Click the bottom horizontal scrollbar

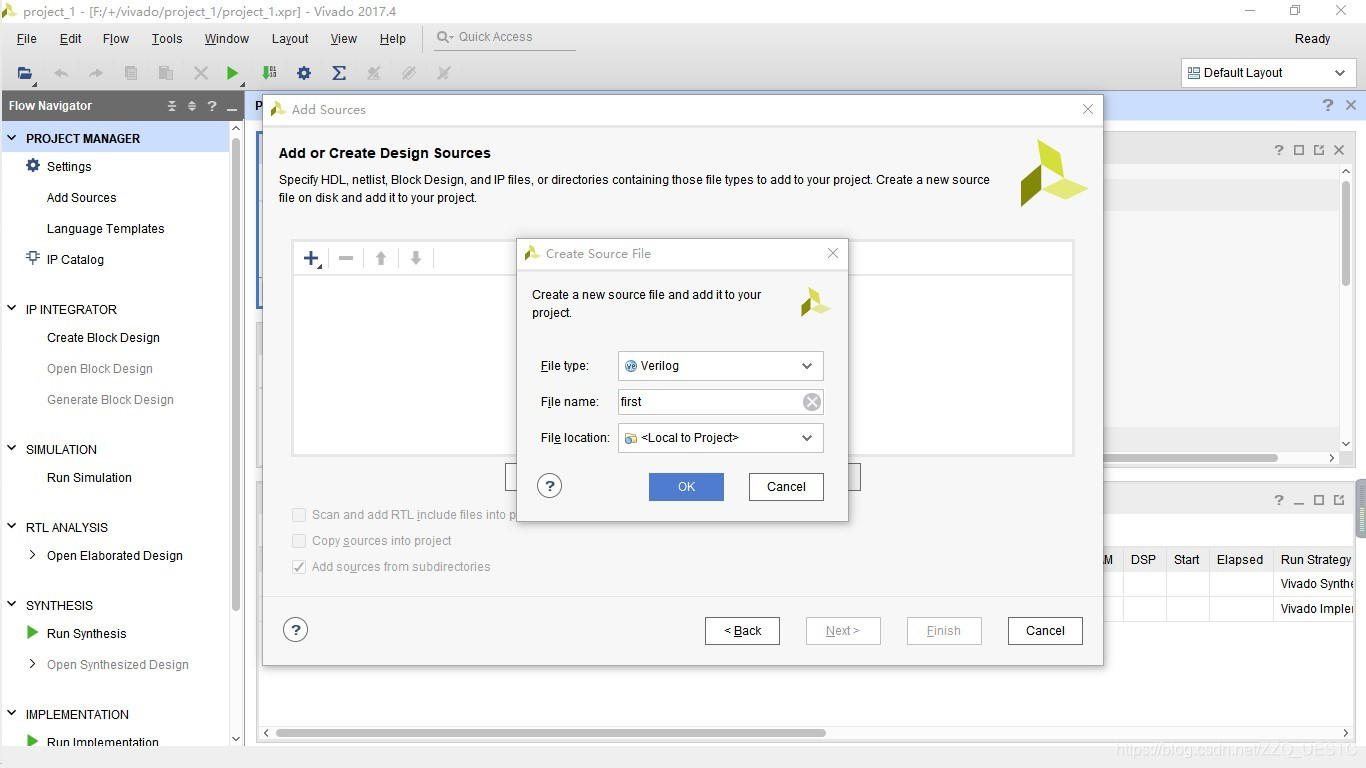pos(550,733)
